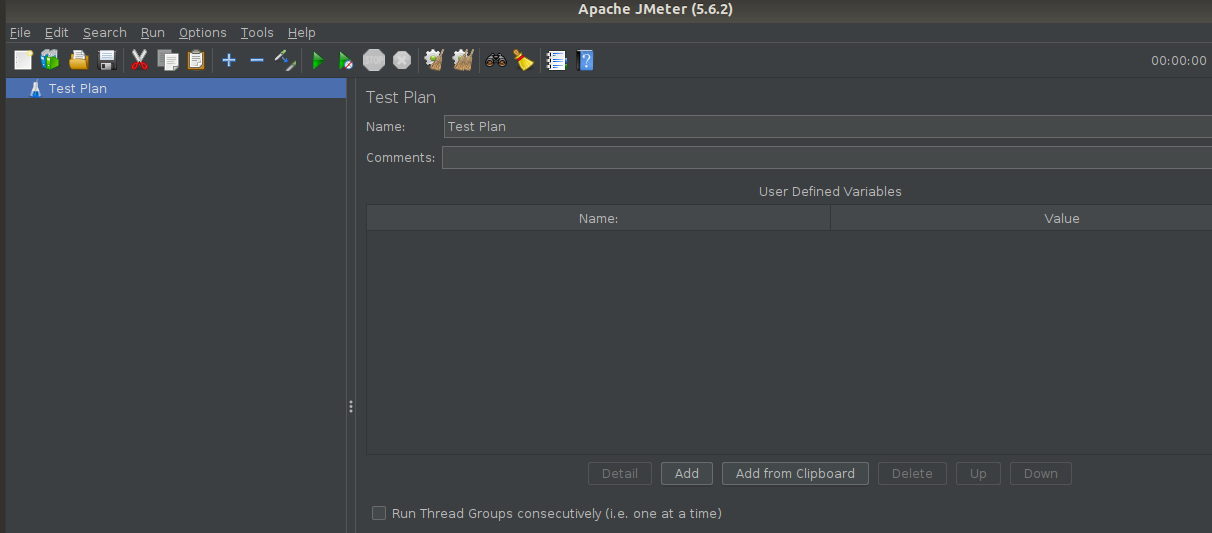
Task: Click the Detail button
Action: click(620, 473)
